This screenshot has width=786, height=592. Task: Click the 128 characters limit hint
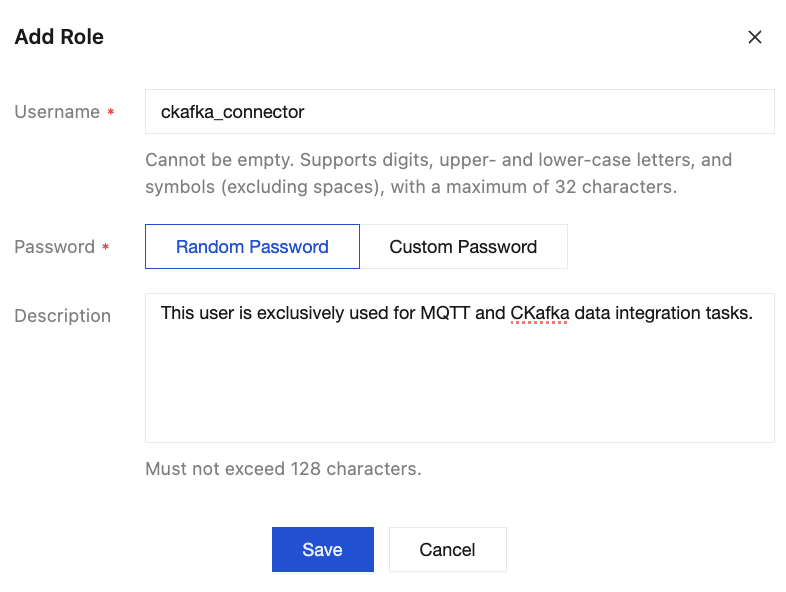point(283,468)
